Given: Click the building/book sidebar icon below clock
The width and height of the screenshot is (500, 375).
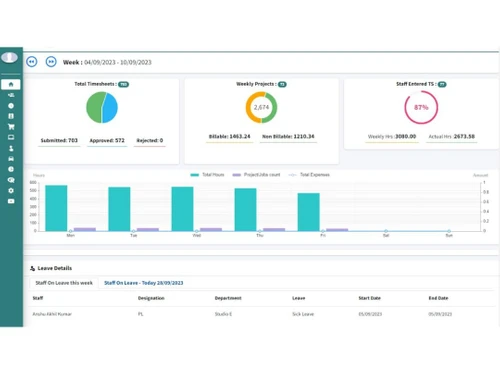Looking at the screenshot, I should point(11,116).
